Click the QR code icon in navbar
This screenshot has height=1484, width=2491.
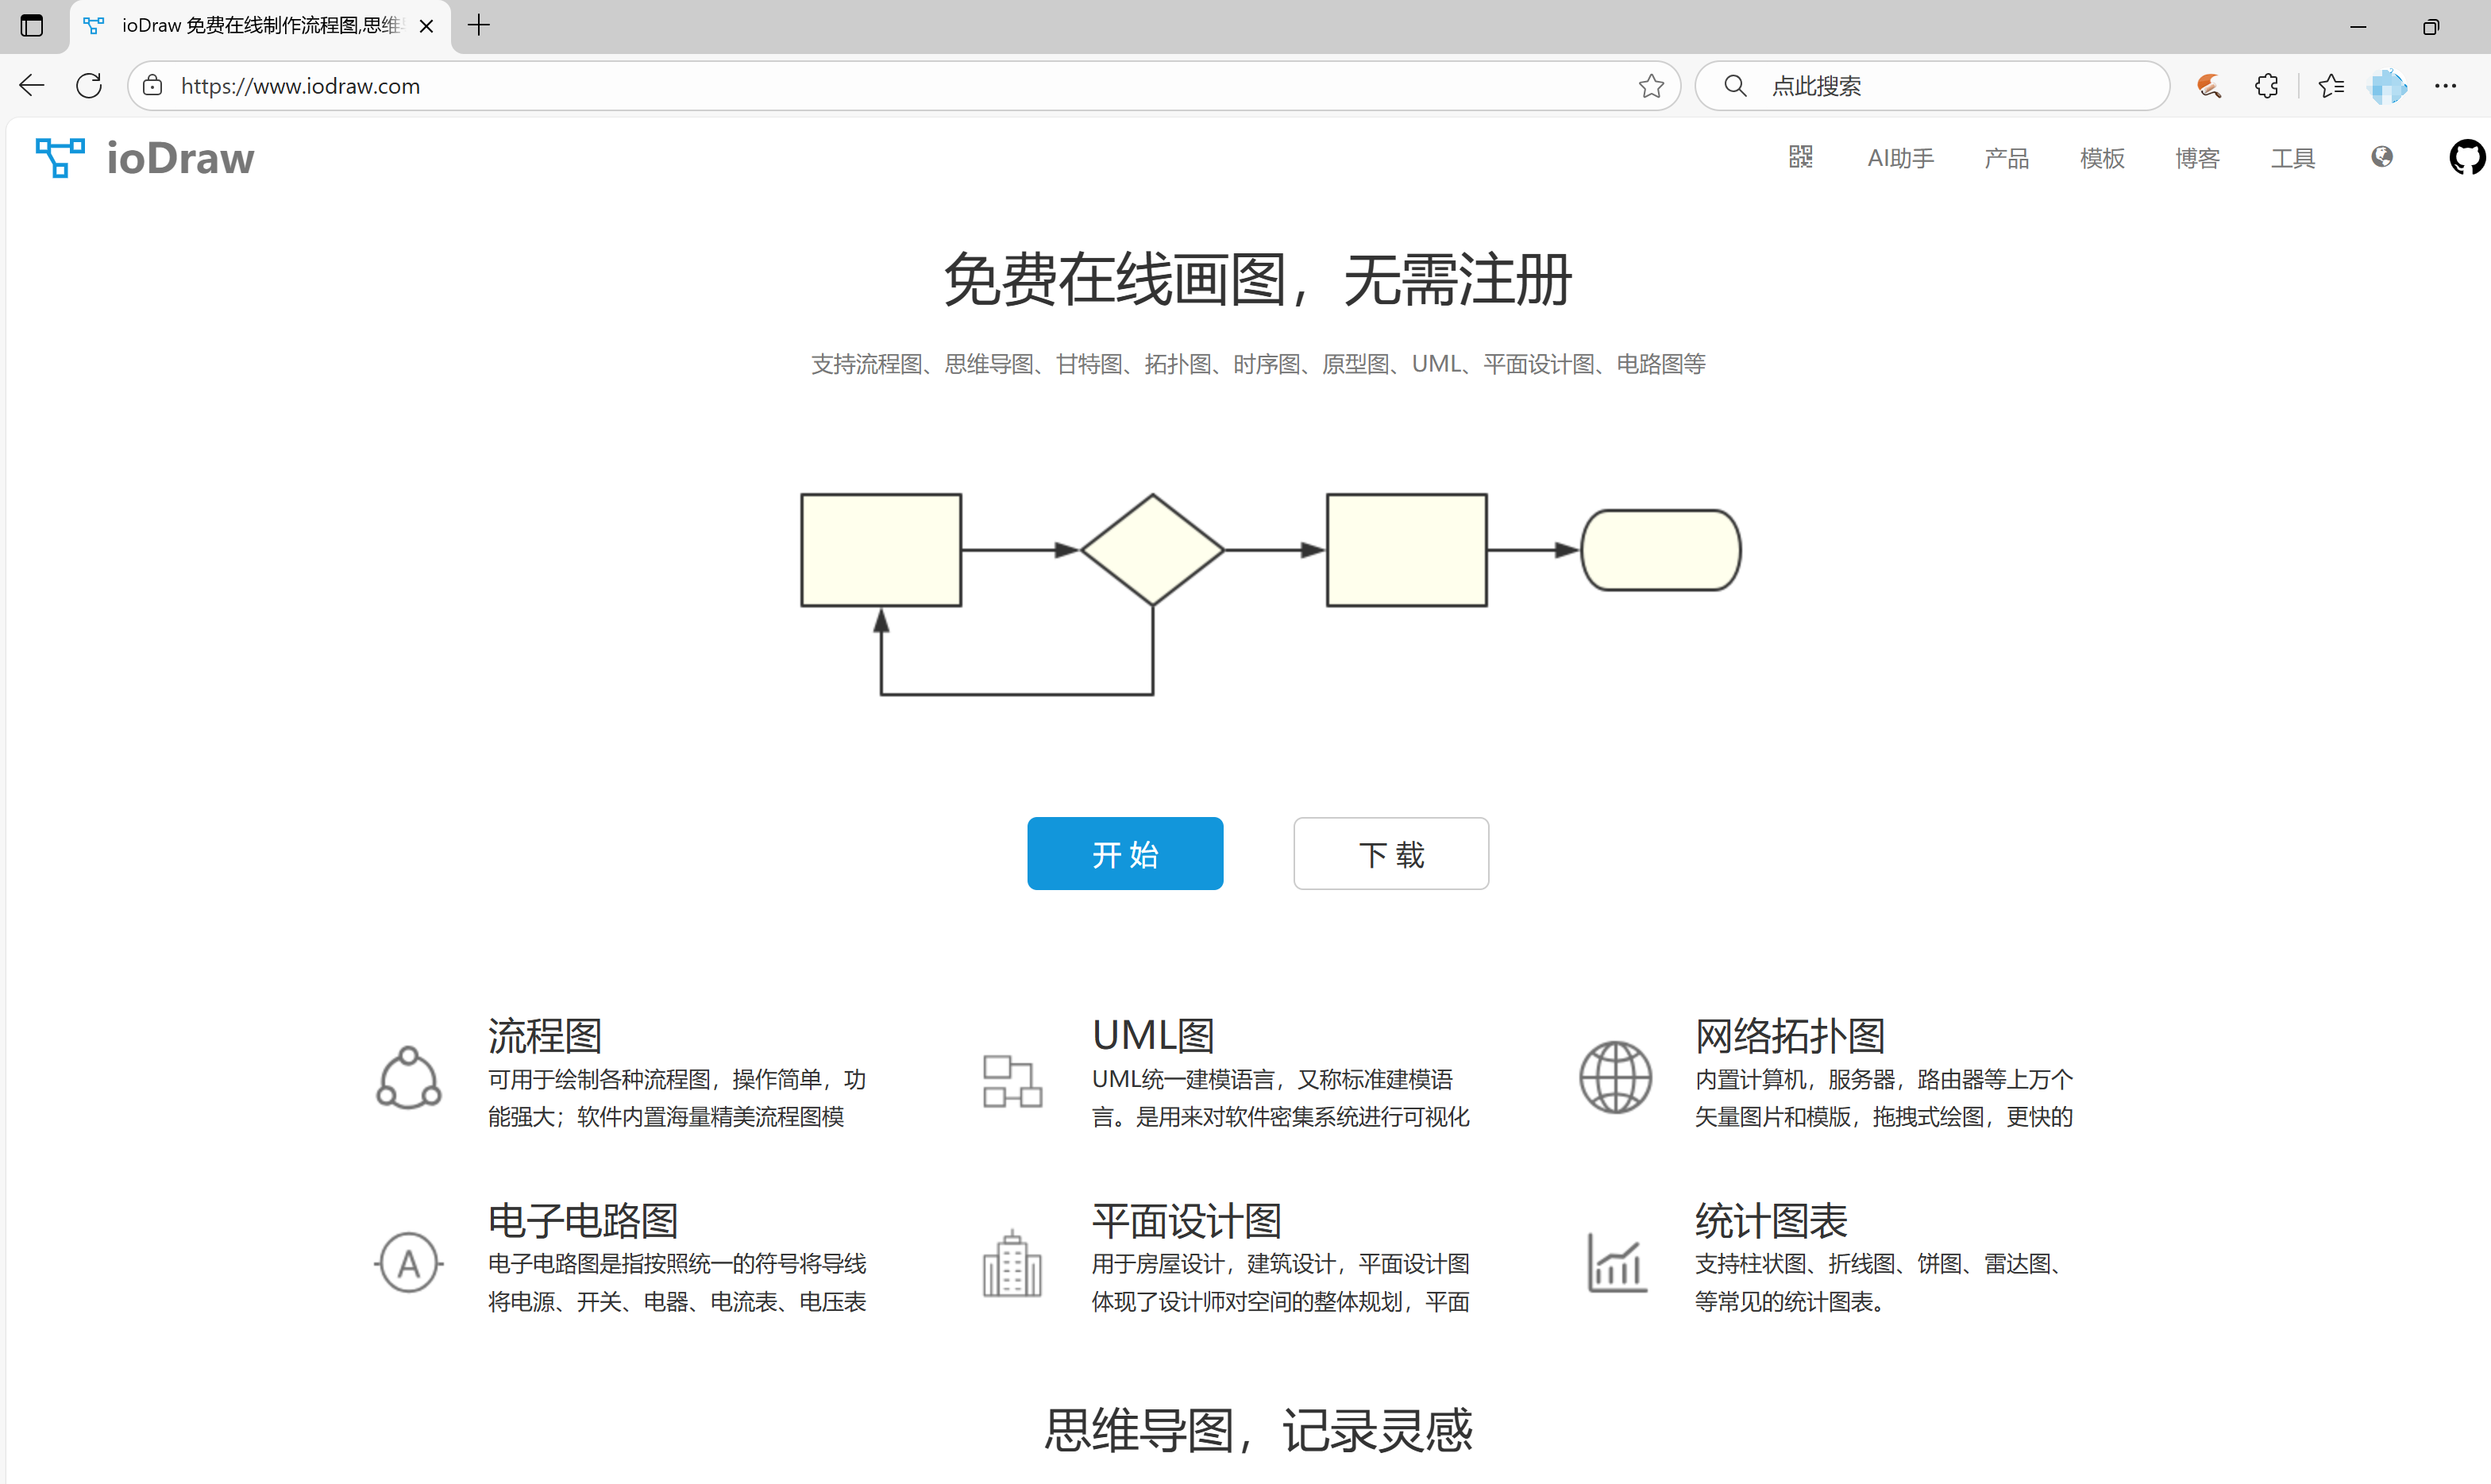(1800, 157)
